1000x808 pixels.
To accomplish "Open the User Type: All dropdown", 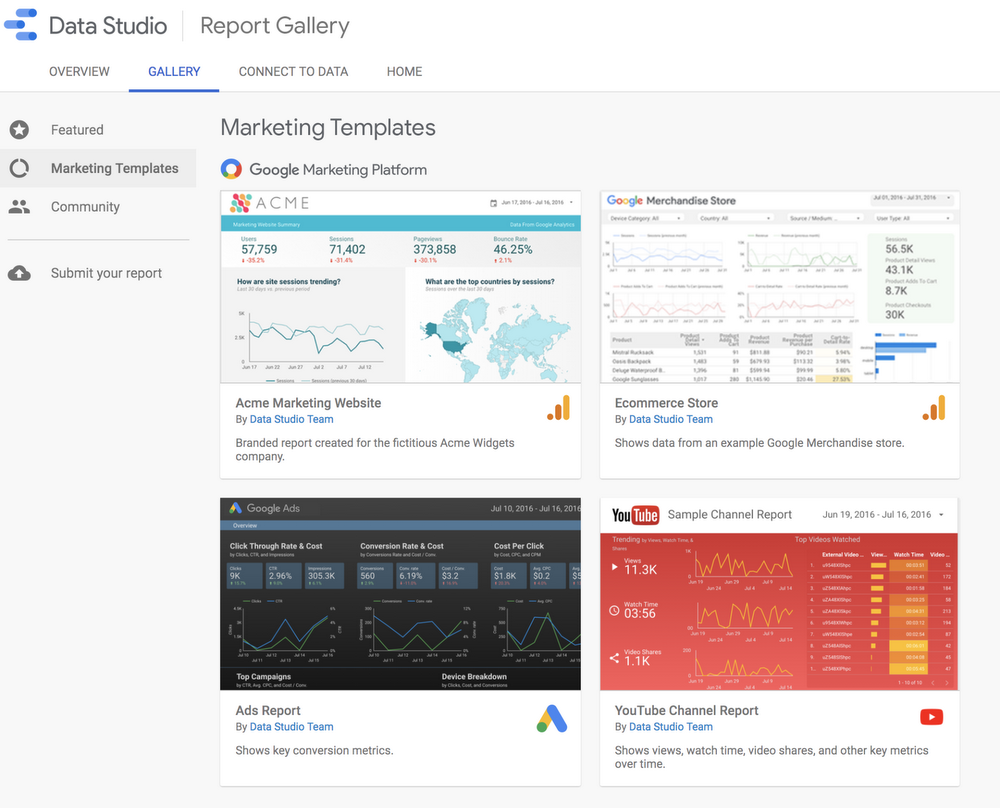I will (915, 218).
